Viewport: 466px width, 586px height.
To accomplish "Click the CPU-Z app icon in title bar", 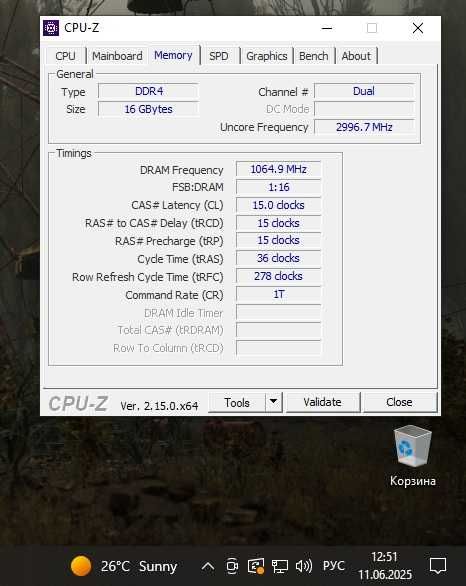I will point(51,28).
